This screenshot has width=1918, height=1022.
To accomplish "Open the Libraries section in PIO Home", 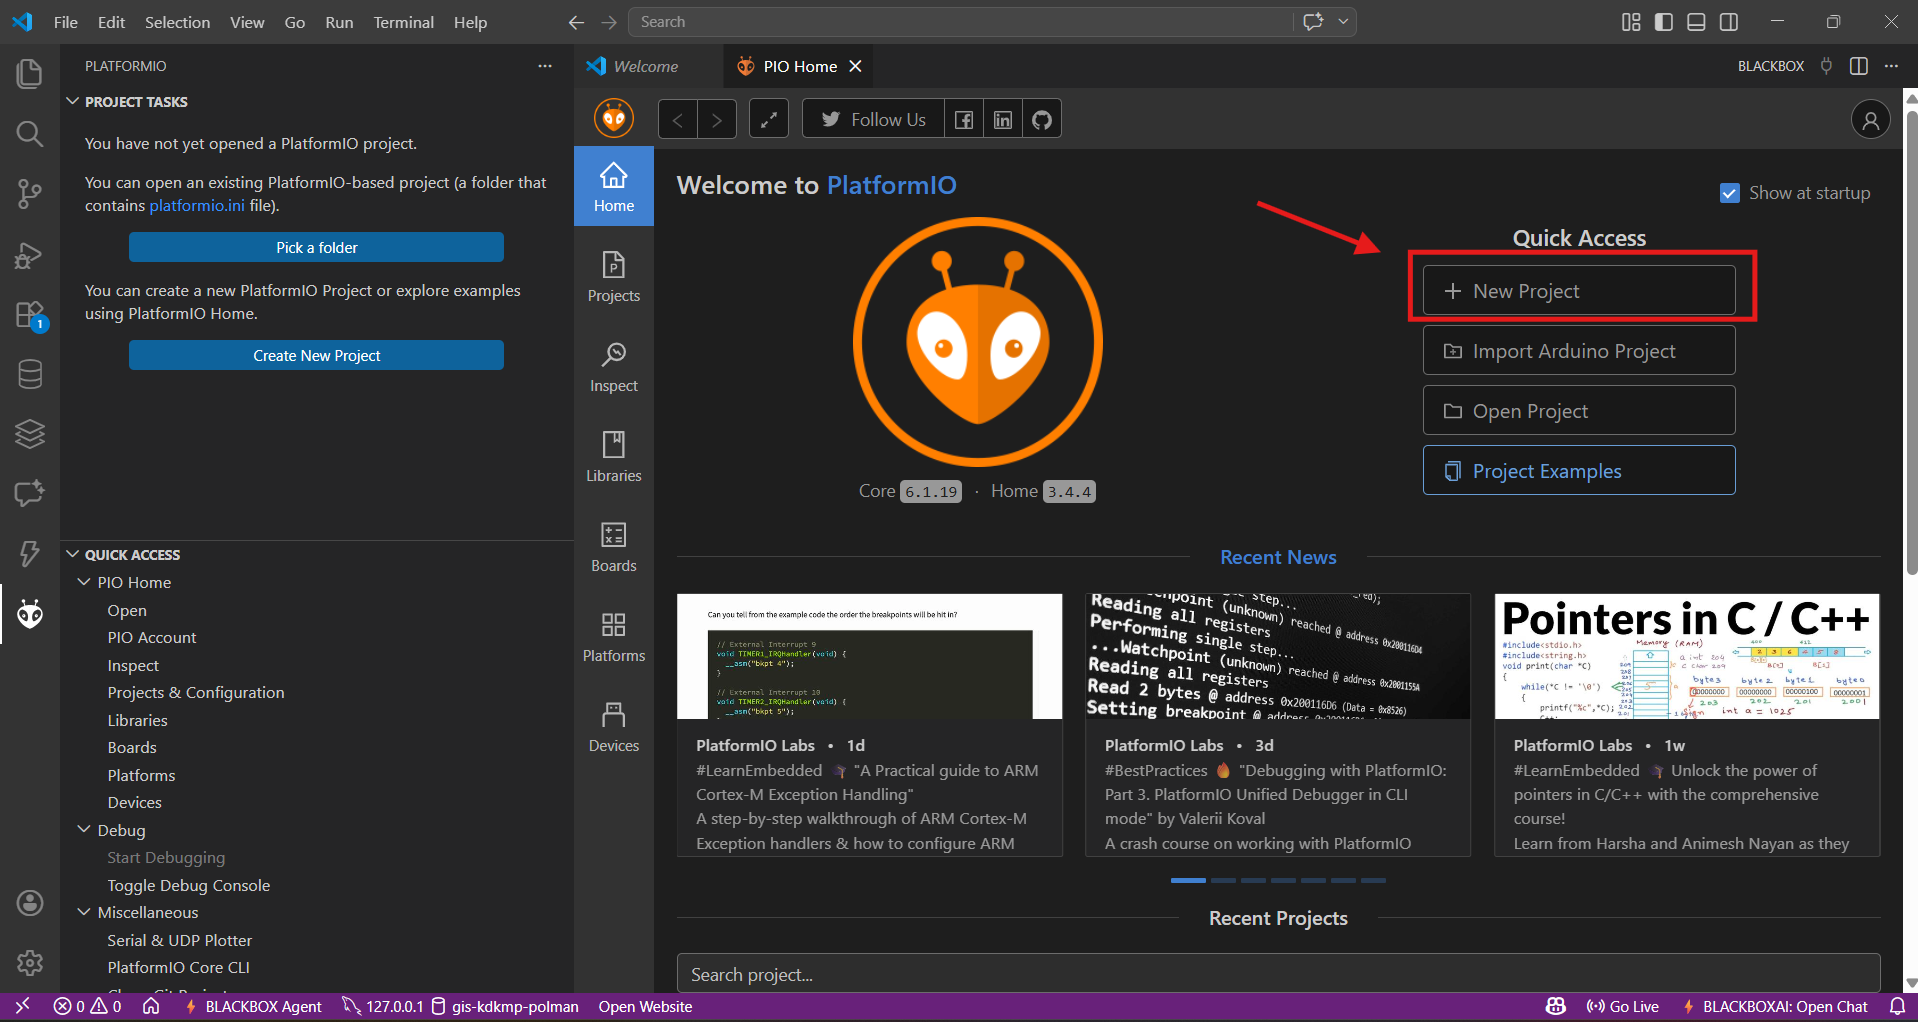I will point(614,457).
